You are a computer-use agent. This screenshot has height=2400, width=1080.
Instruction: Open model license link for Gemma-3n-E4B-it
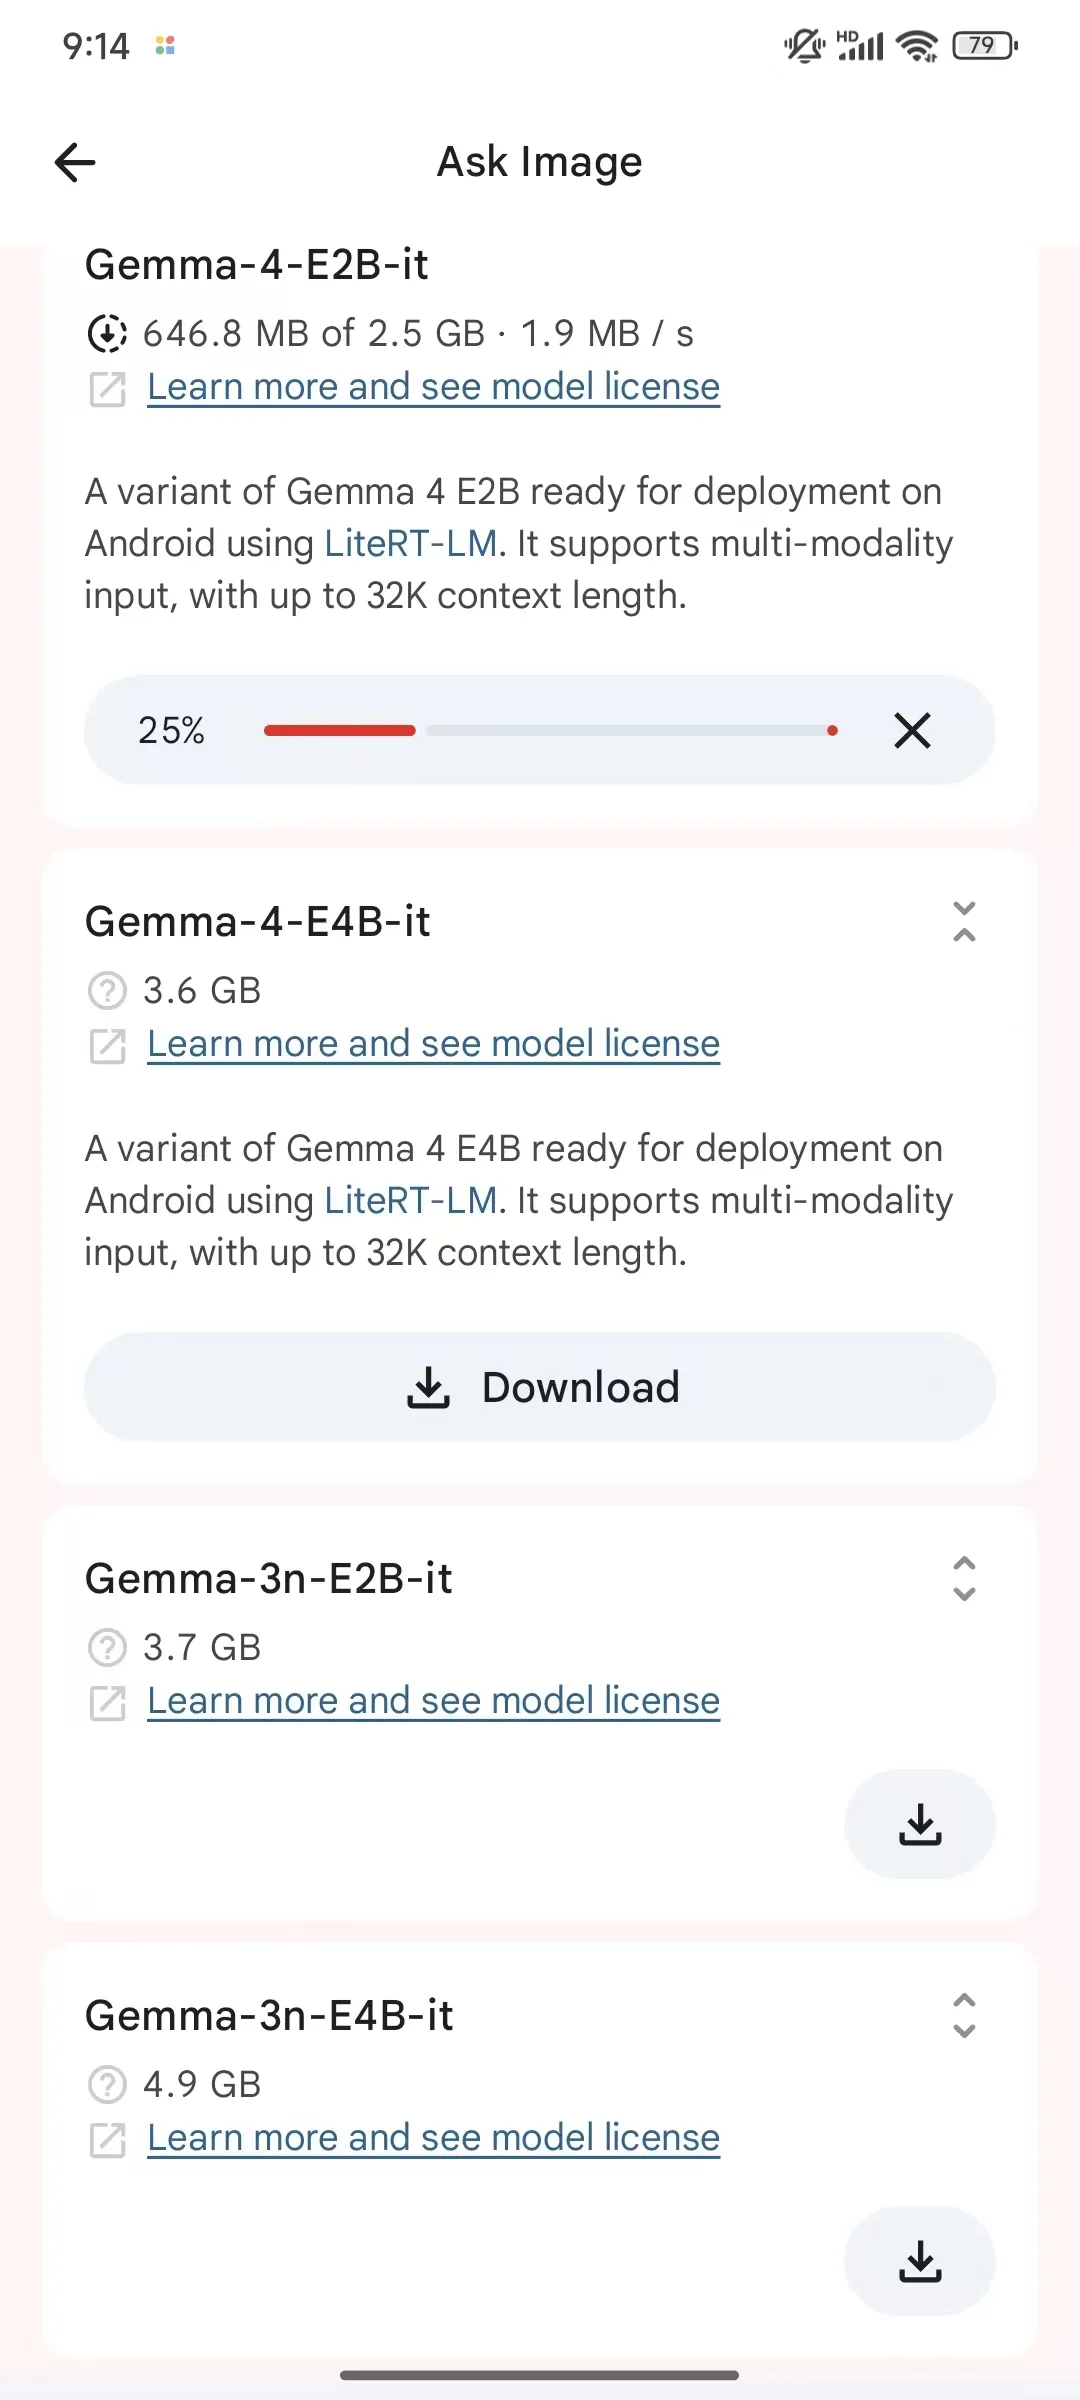433,2138
